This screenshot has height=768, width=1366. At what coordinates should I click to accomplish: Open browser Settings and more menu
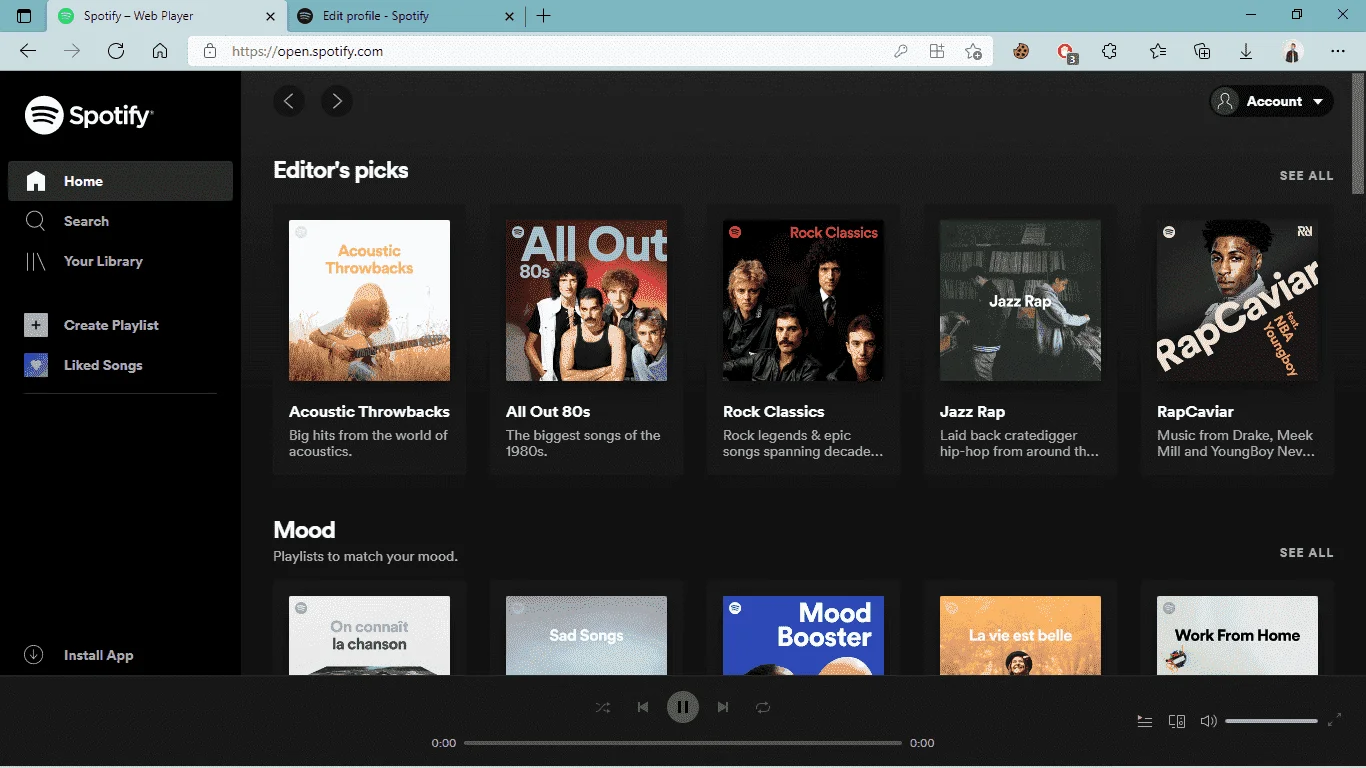(x=1338, y=51)
